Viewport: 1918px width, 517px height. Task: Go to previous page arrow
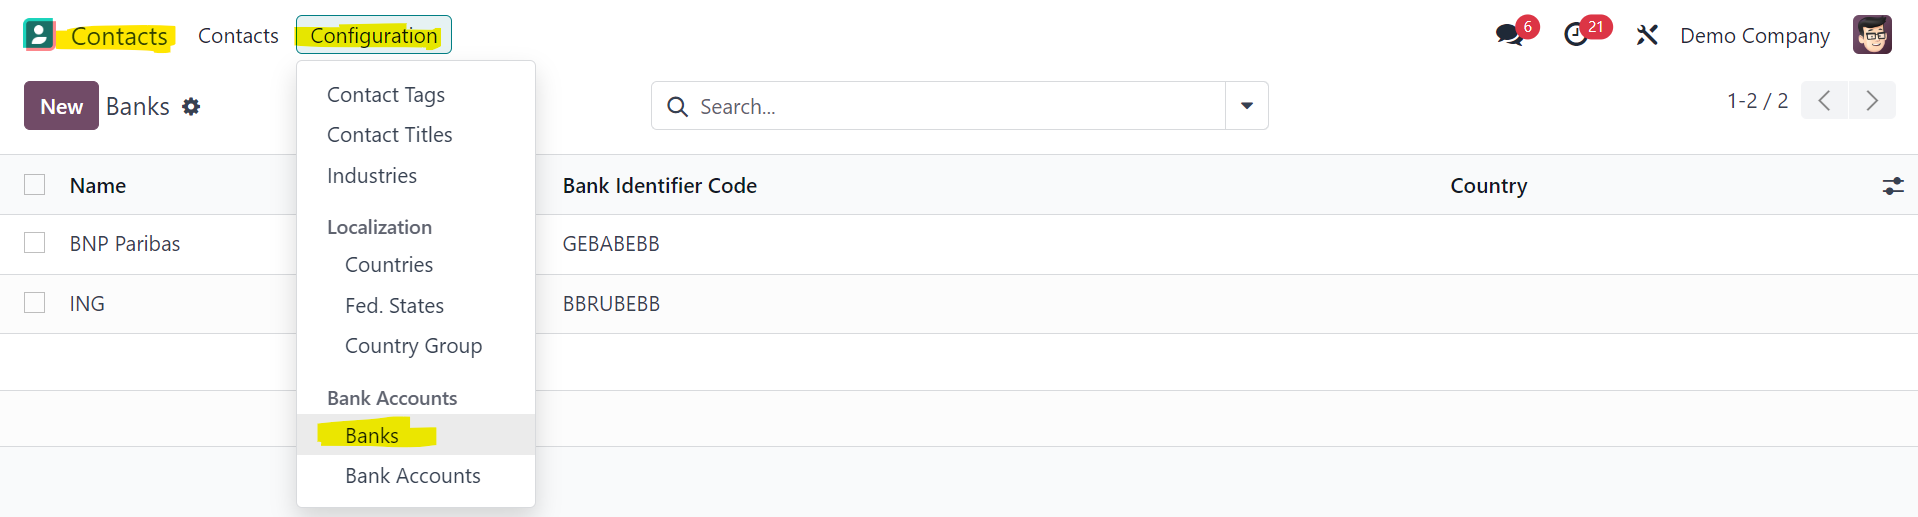pos(1825,101)
